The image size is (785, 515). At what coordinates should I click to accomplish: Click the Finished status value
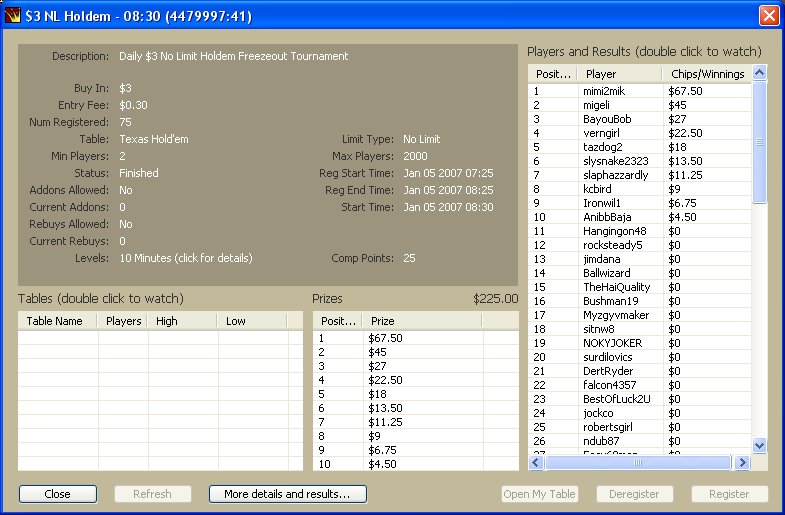click(x=139, y=173)
